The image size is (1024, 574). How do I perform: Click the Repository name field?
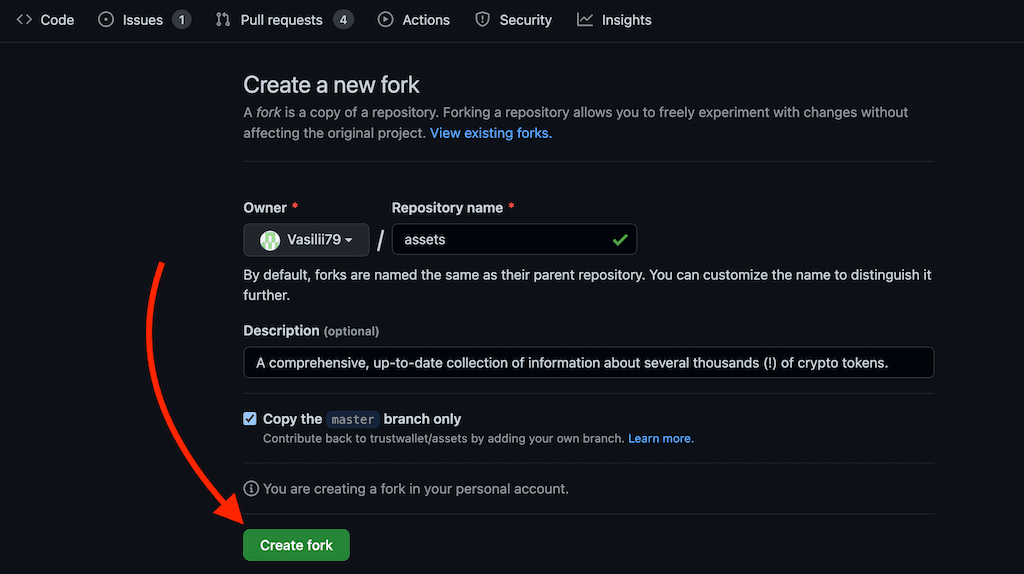click(514, 240)
